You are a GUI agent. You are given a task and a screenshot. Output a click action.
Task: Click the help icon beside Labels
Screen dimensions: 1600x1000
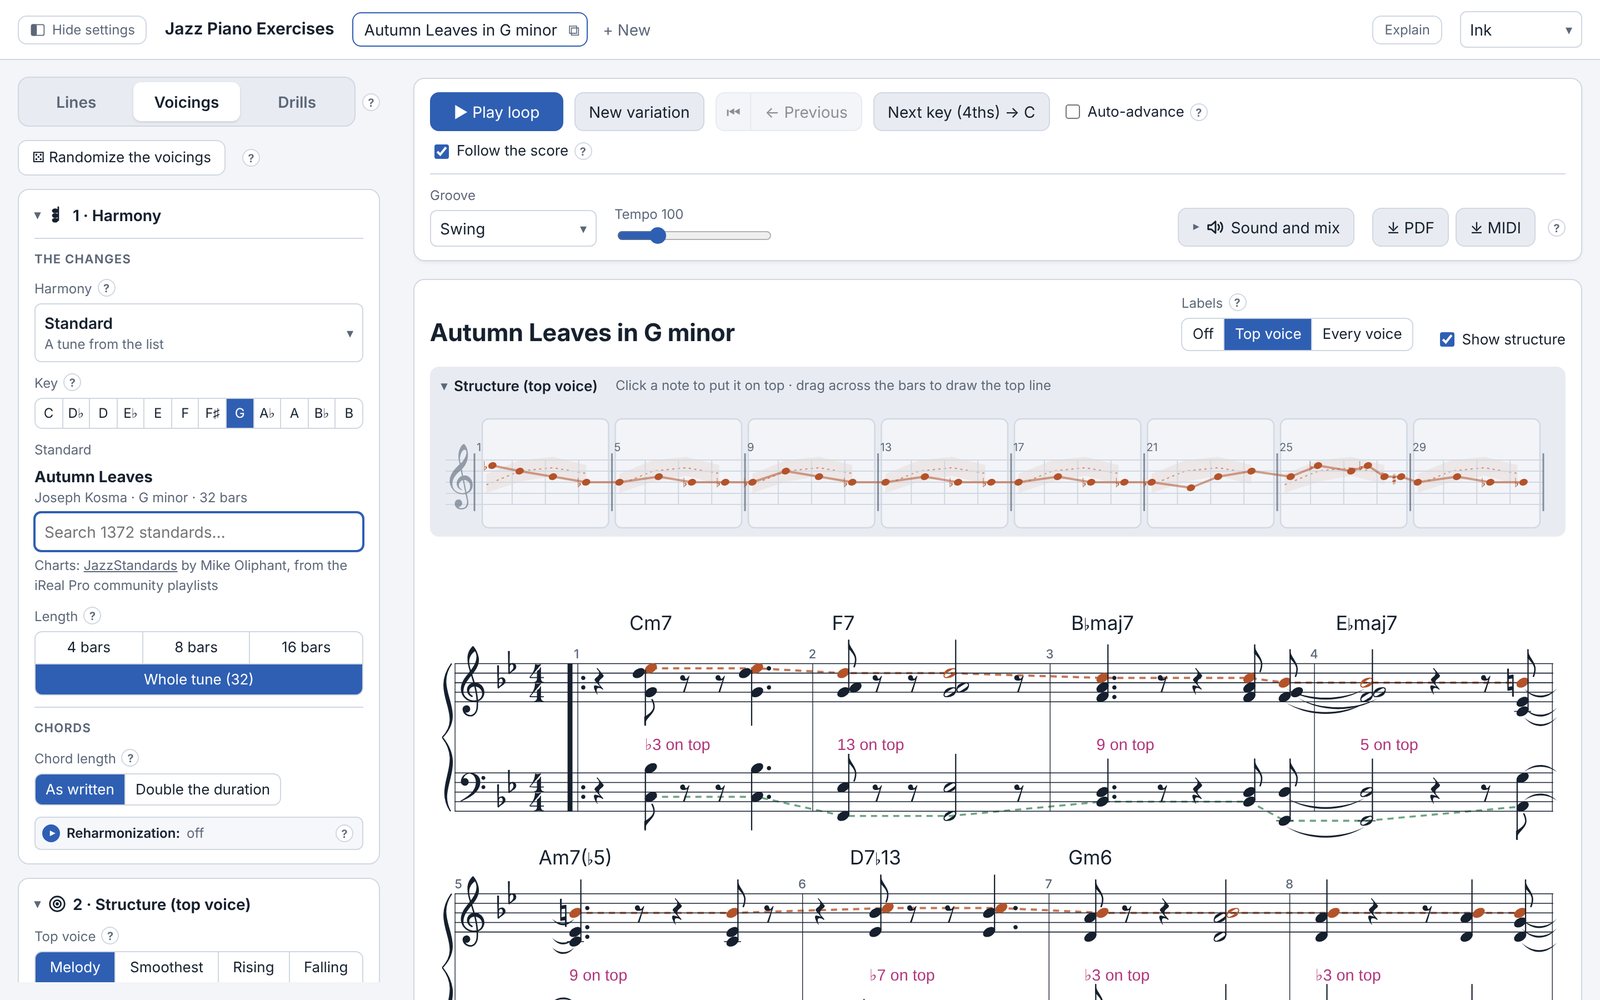1237,302
